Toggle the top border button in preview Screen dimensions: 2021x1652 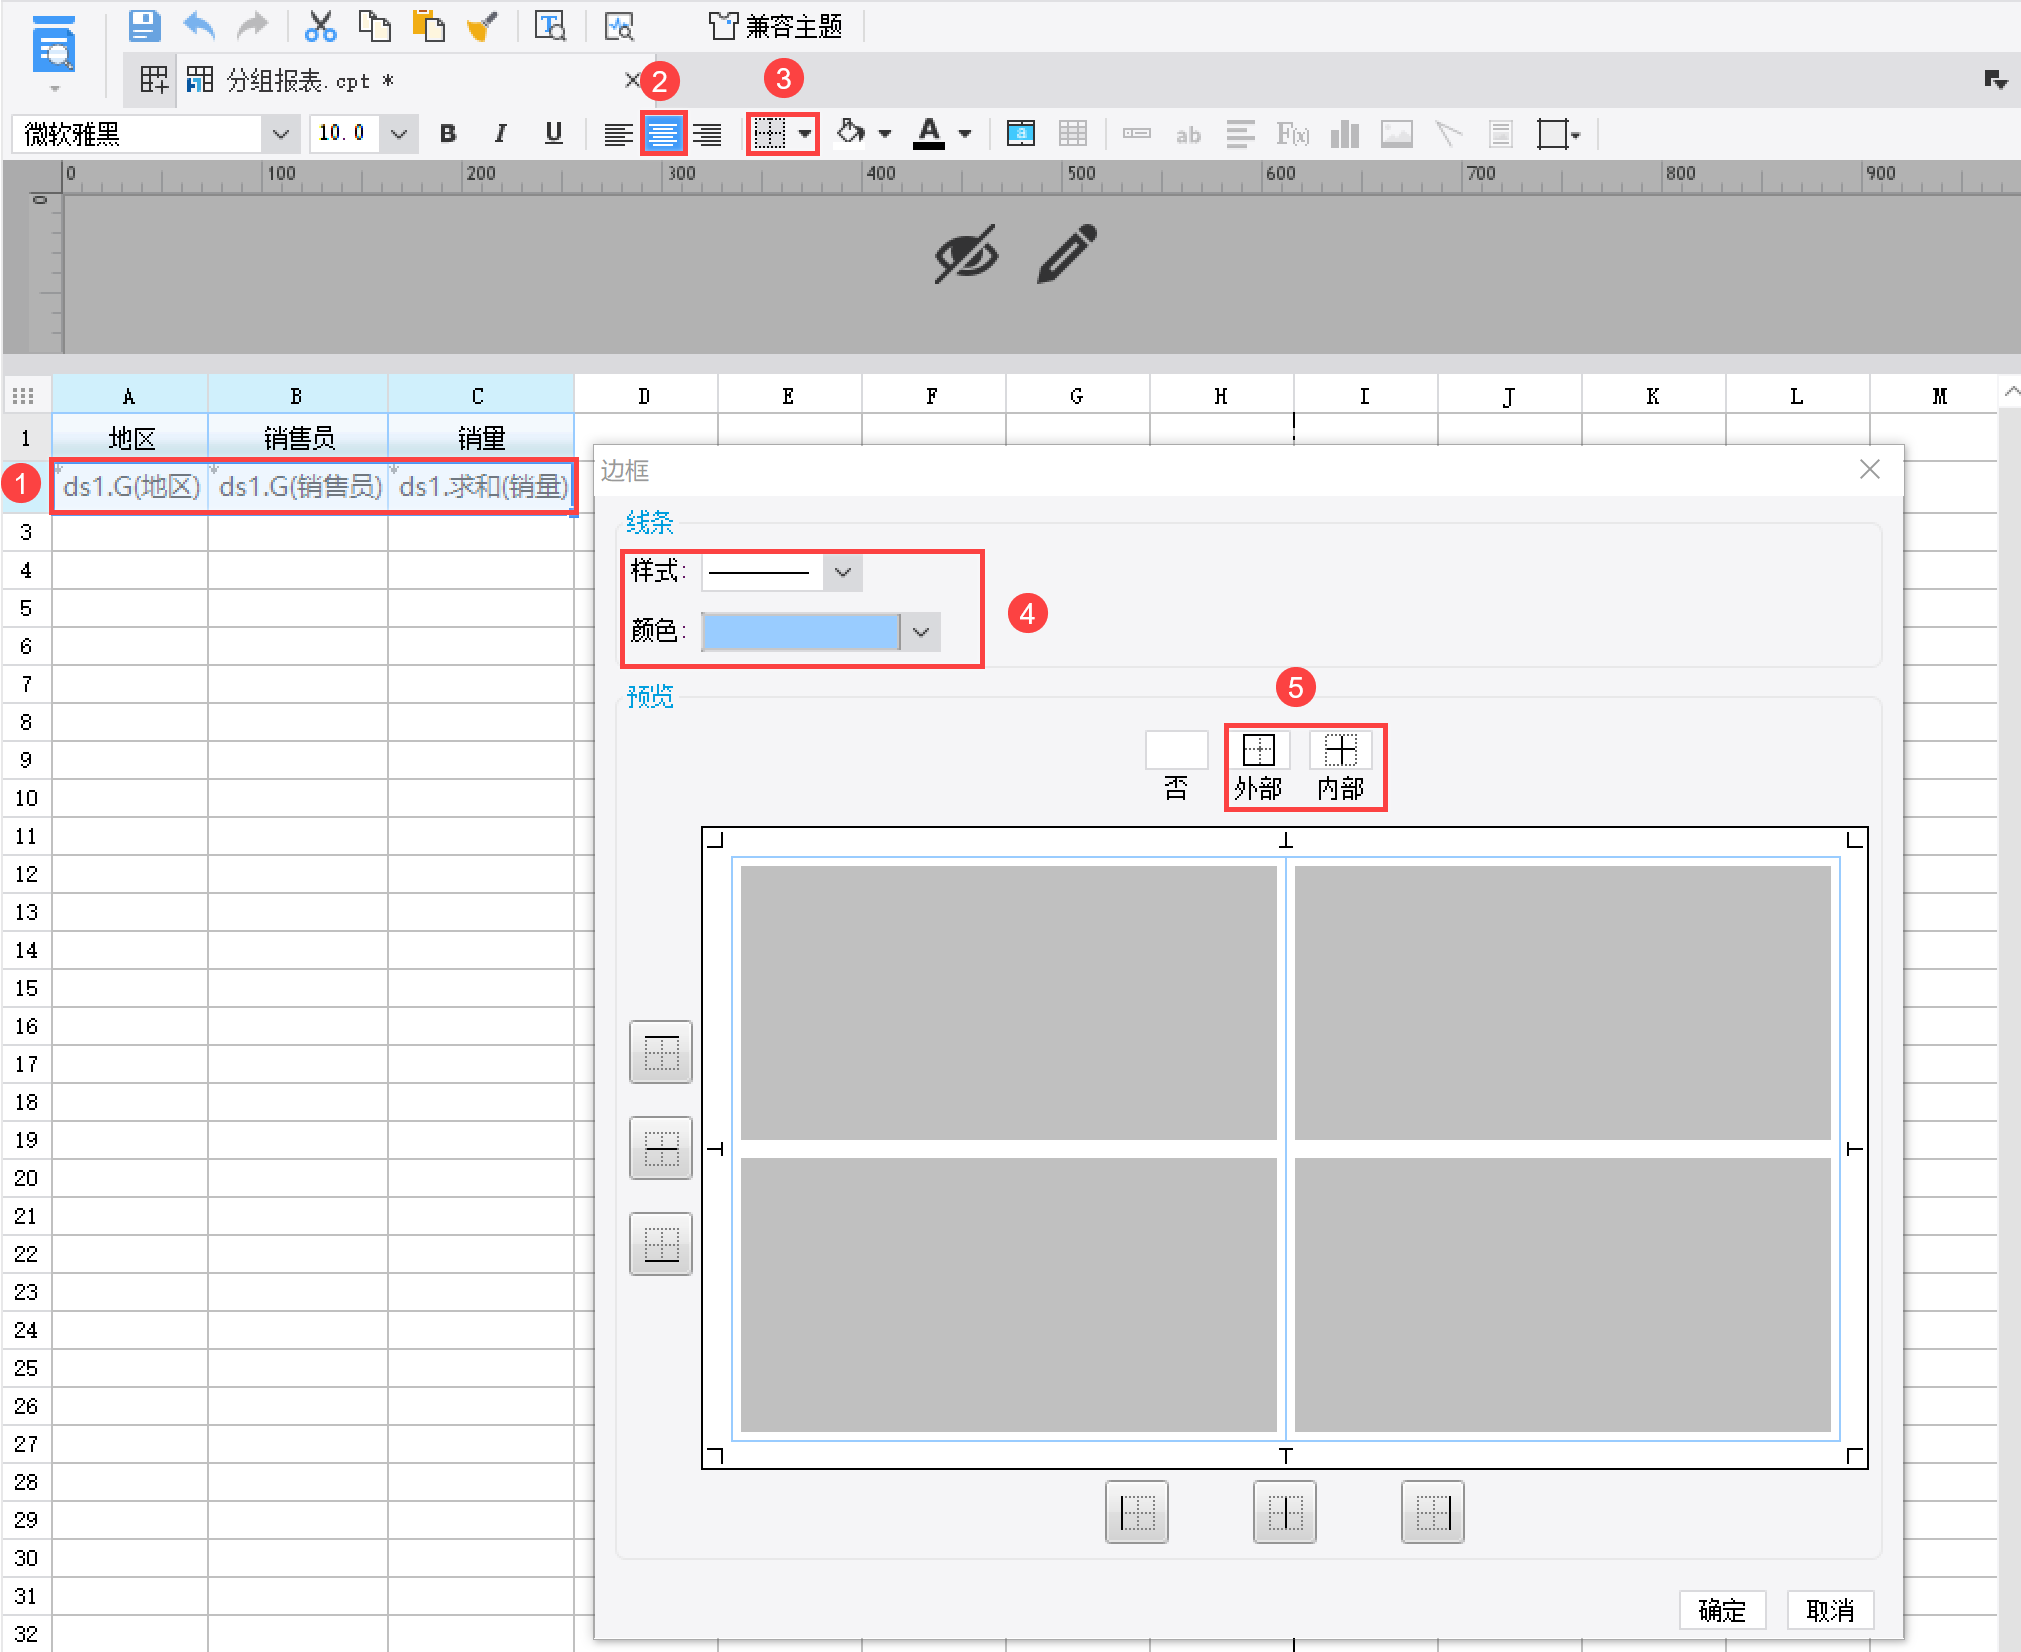(660, 1052)
